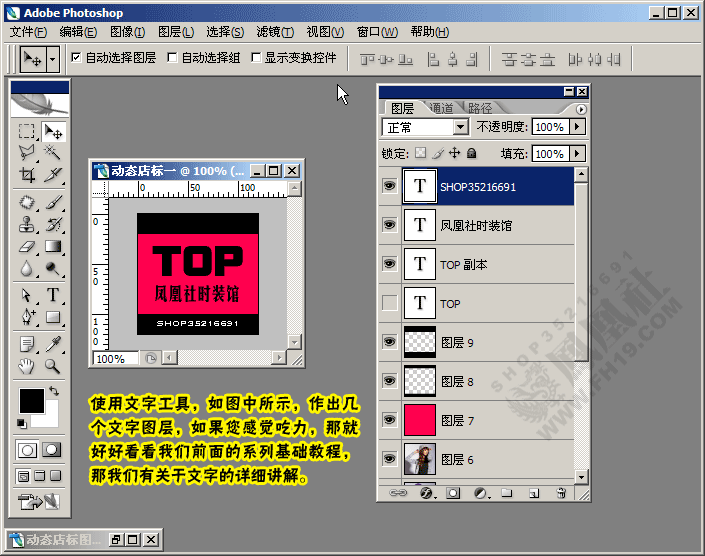Select the Type tool in toolbox

(53, 295)
